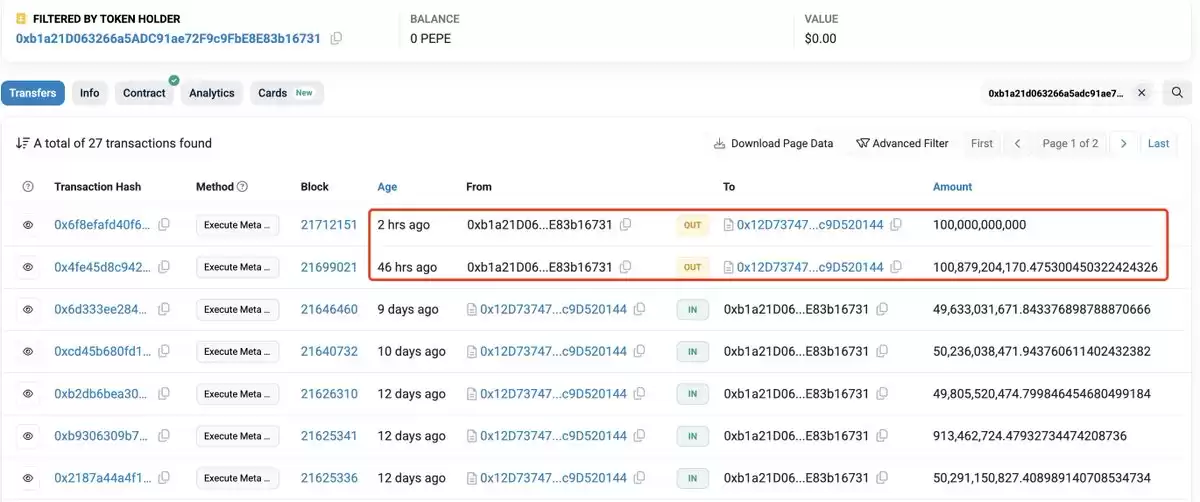Copy From address in the 46 hrs ago row

pos(625,267)
